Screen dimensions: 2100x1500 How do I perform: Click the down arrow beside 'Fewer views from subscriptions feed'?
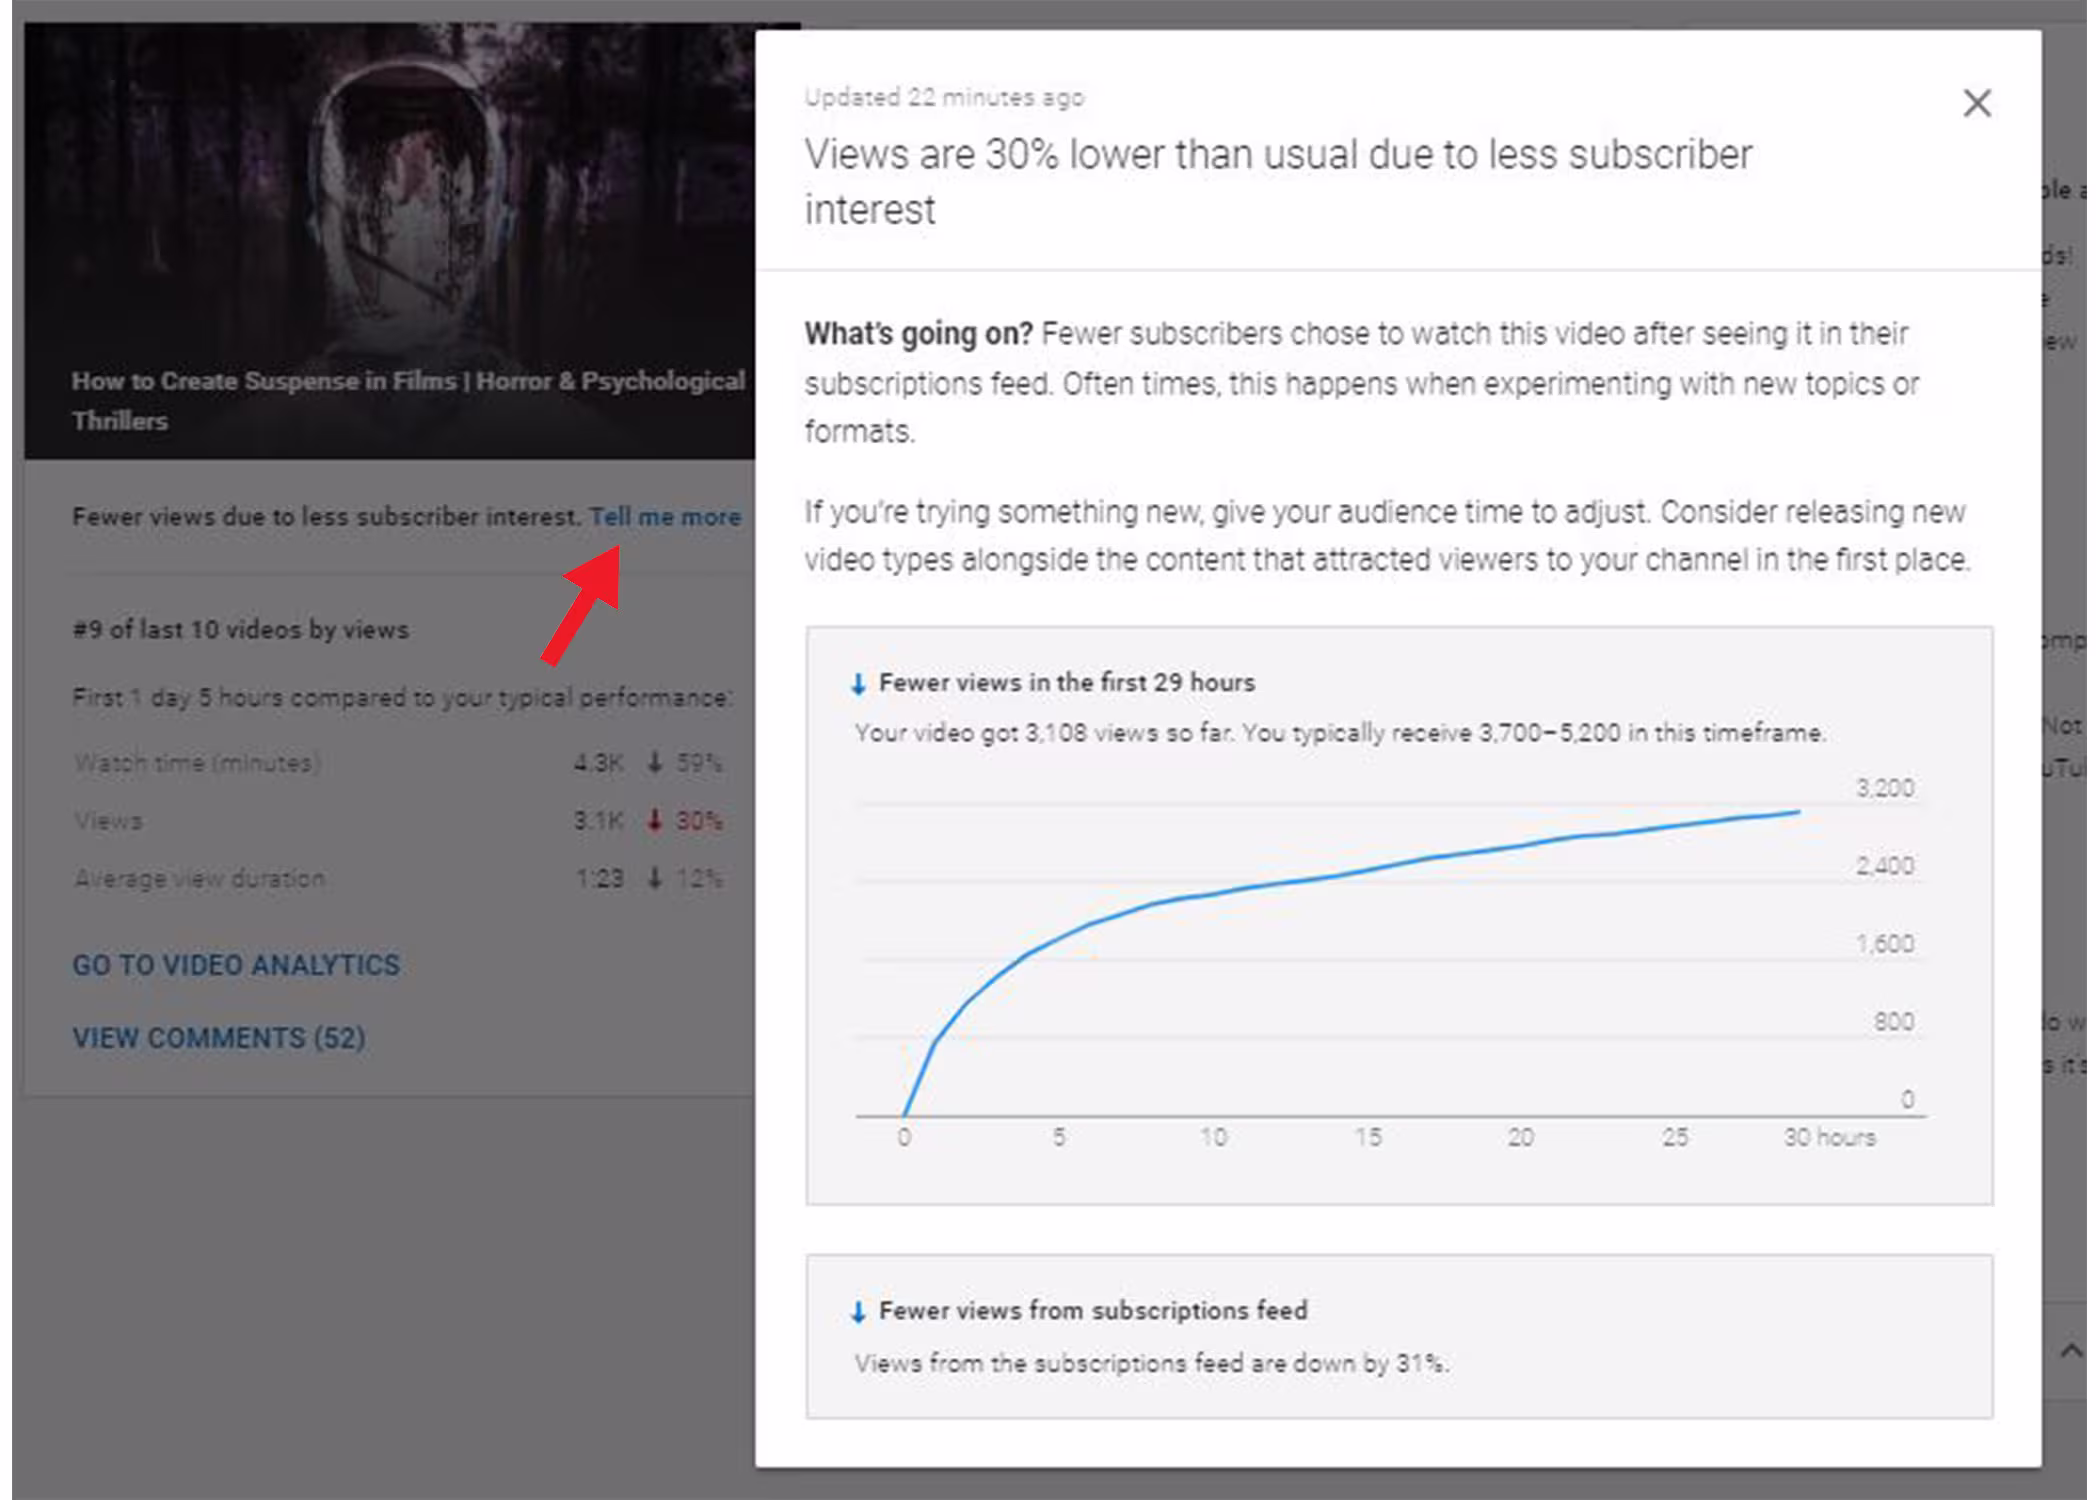[858, 1312]
